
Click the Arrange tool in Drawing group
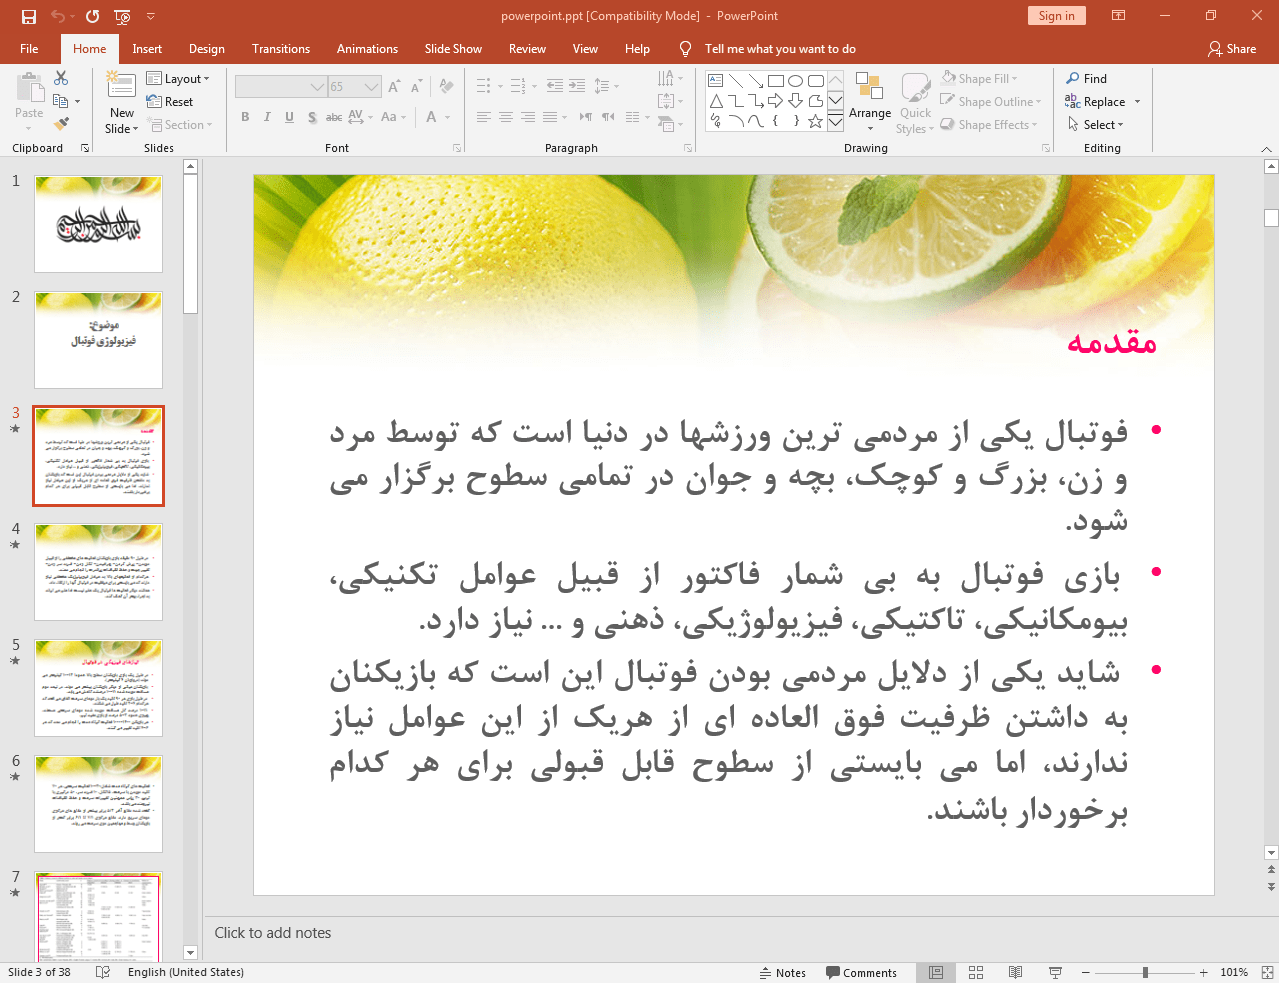pyautogui.click(x=869, y=101)
